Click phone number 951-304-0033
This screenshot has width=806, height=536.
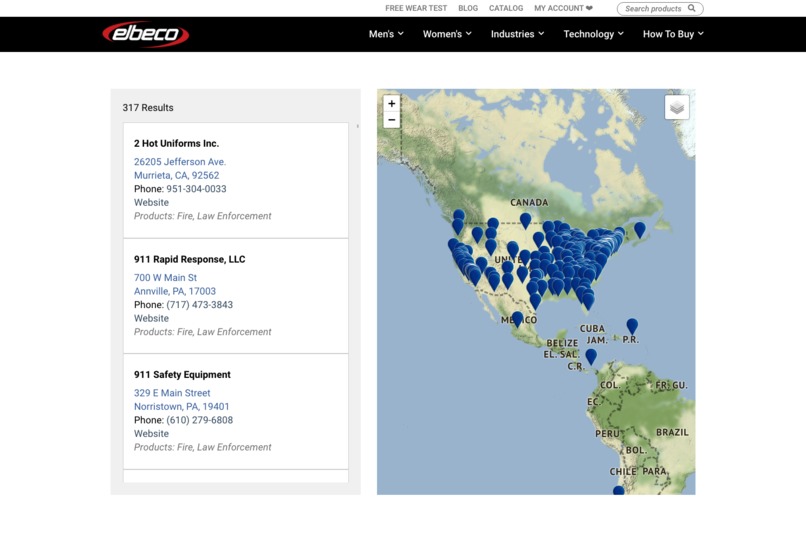point(196,189)
